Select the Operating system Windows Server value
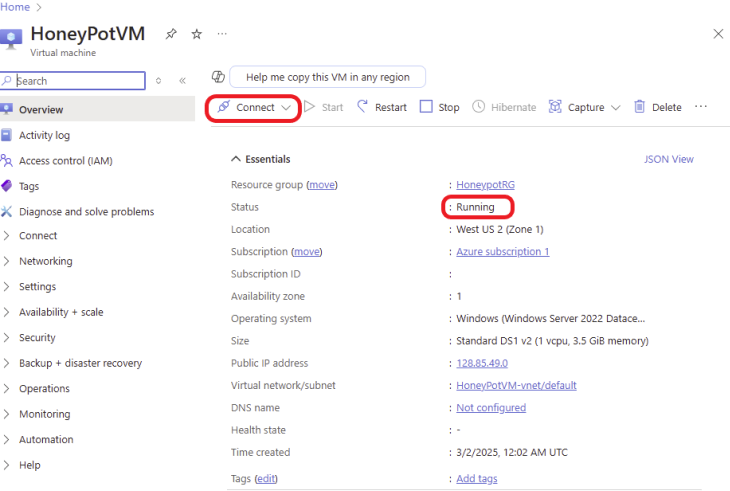 click(x=551, y=319)
